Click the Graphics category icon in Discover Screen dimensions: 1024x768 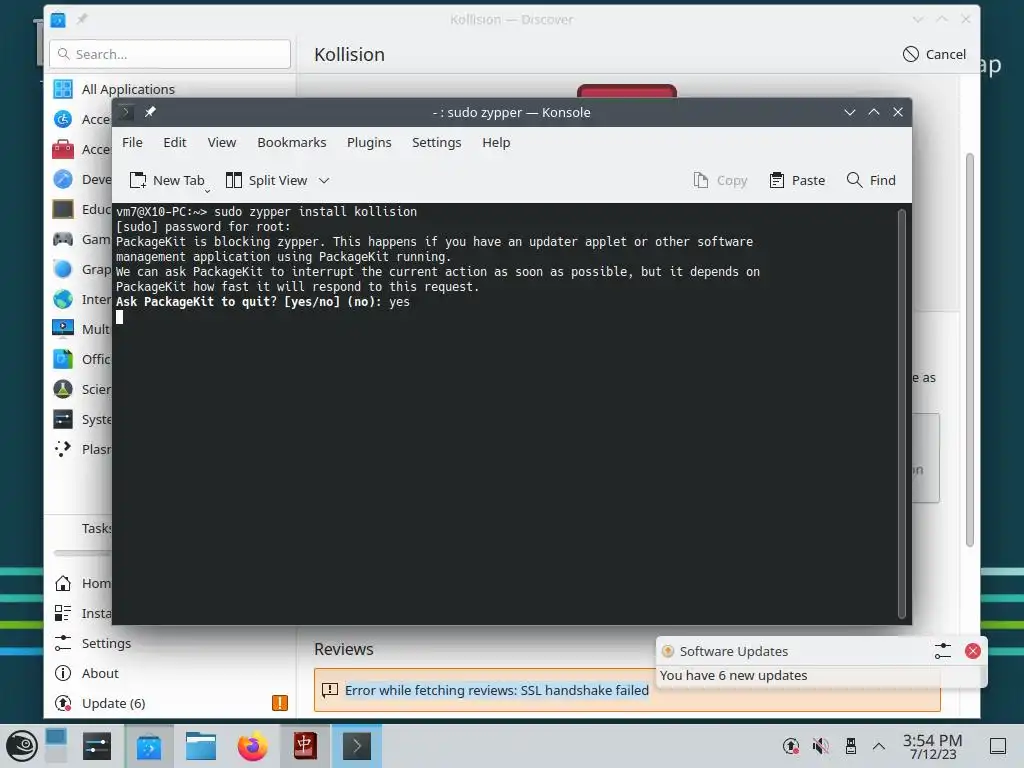(63, 269)
